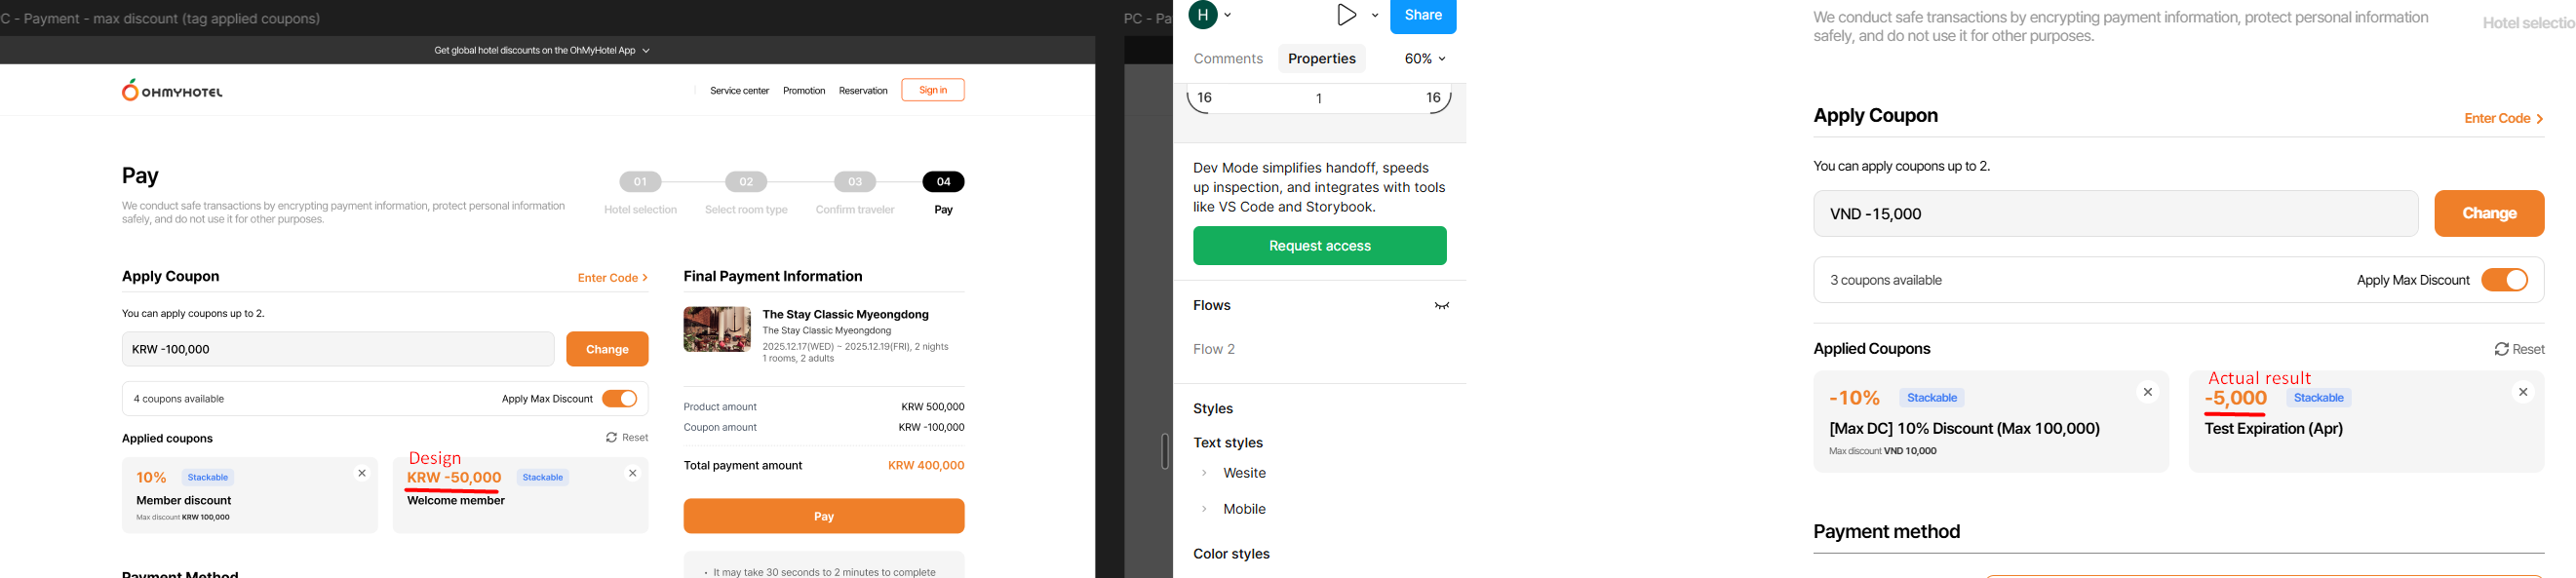Click the OhMyHotel logo in the header
The width and height of the screenshot is (2576, 578).
172,91
